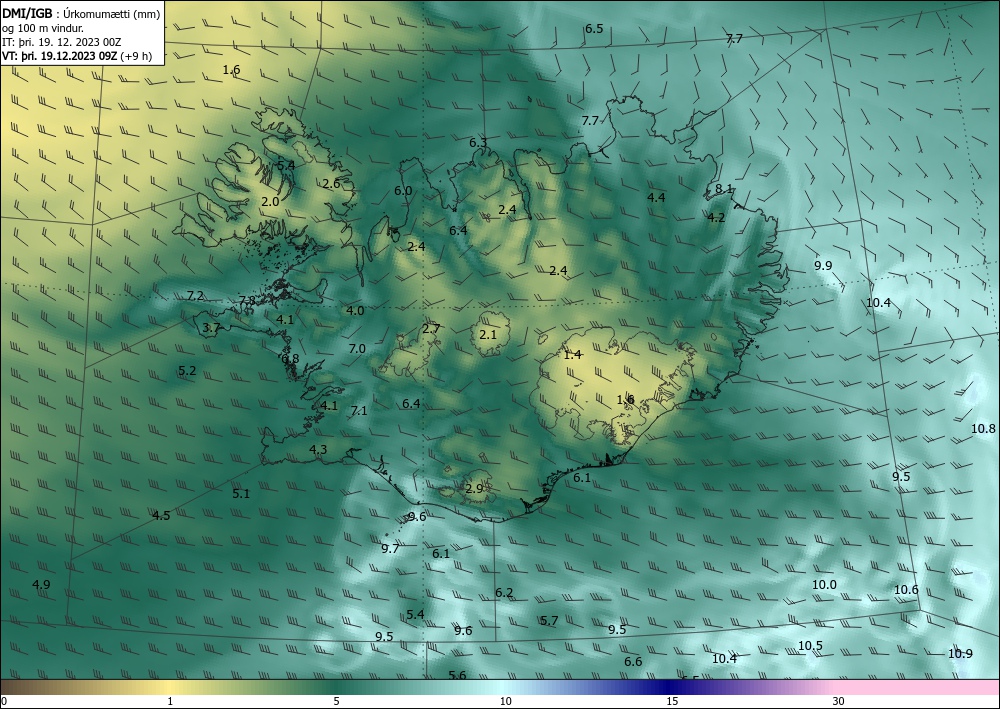The height and width of the screenshot is (709, 1000).
Task: Select the 6.2 map value
Action: (x=504, y=593)
